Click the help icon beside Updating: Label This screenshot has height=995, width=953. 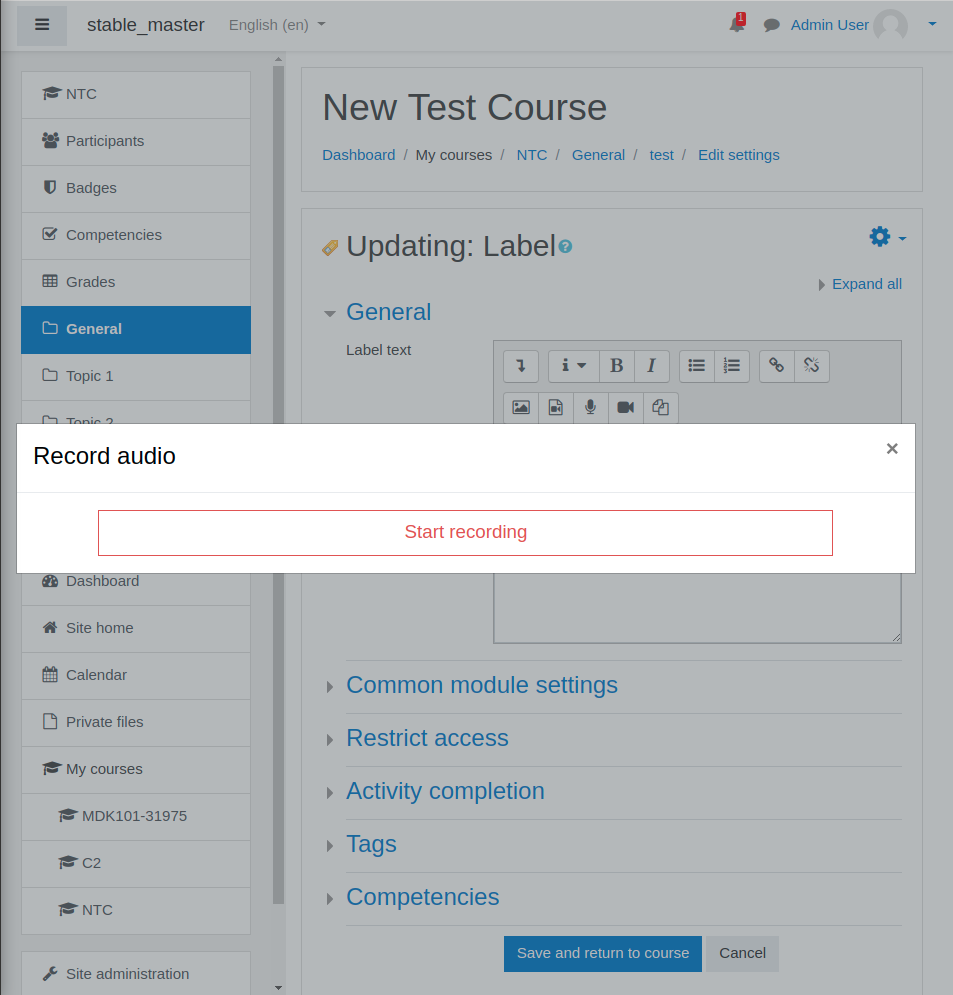[x=565, y=246]
